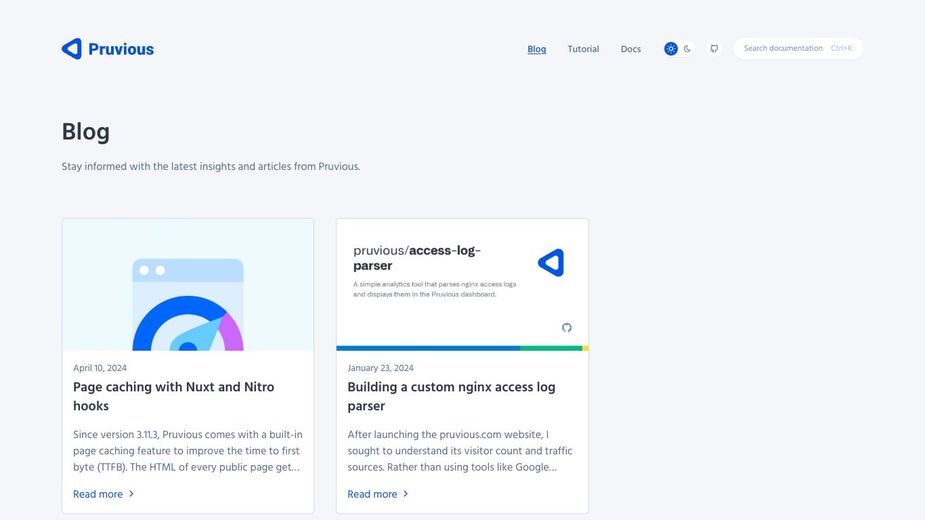Image resolution: width=925 pixels, height=520 pixels.
Task: Click Read more under nginx parser article
Action: (372, 494)
